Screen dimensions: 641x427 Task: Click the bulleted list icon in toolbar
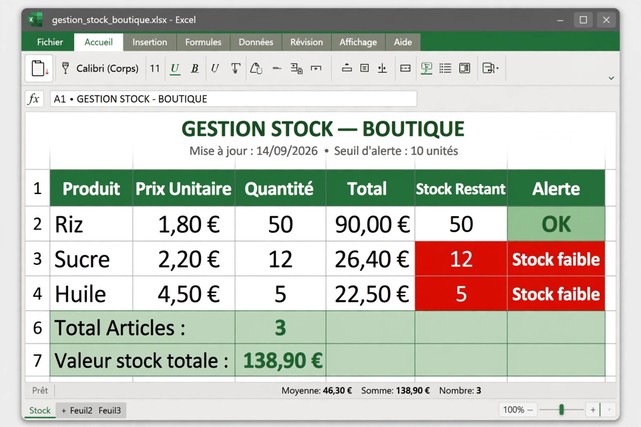pyautogui.click(x=445, y=68)
